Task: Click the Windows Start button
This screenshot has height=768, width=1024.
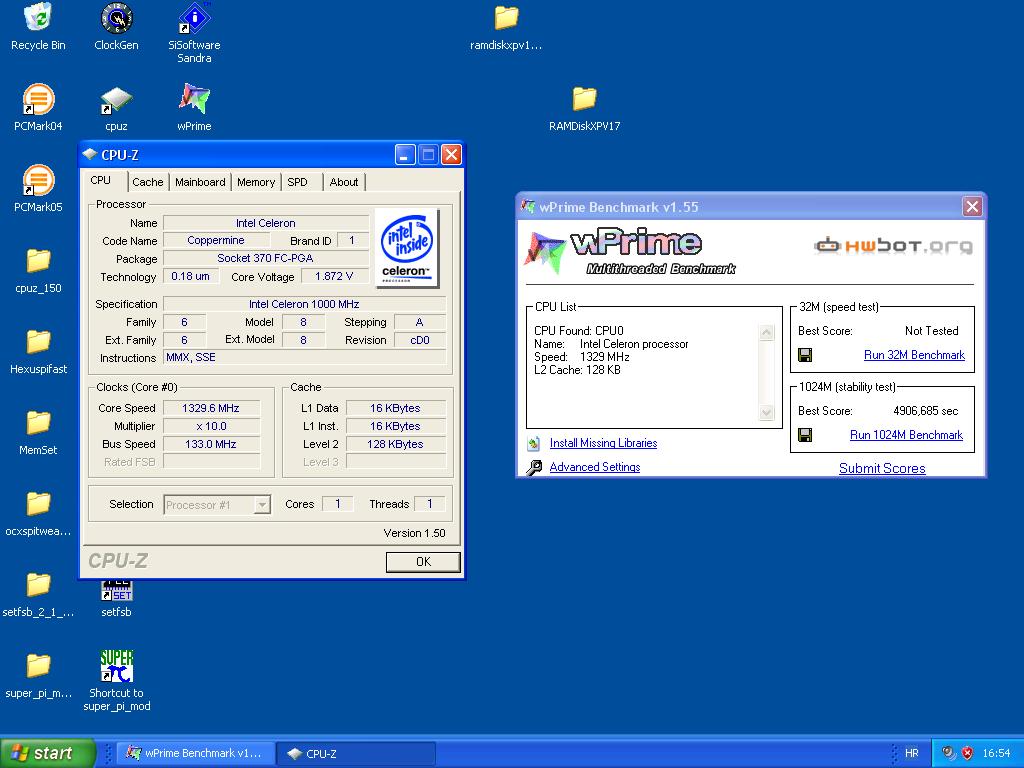Action: [47, 753]
